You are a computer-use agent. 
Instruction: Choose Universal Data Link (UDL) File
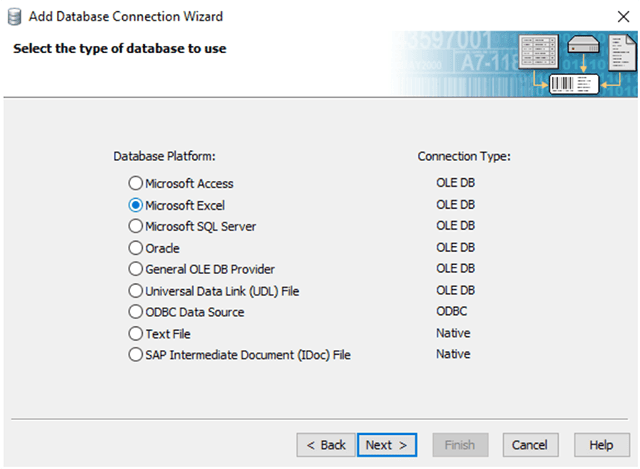[x=136, y=291]
